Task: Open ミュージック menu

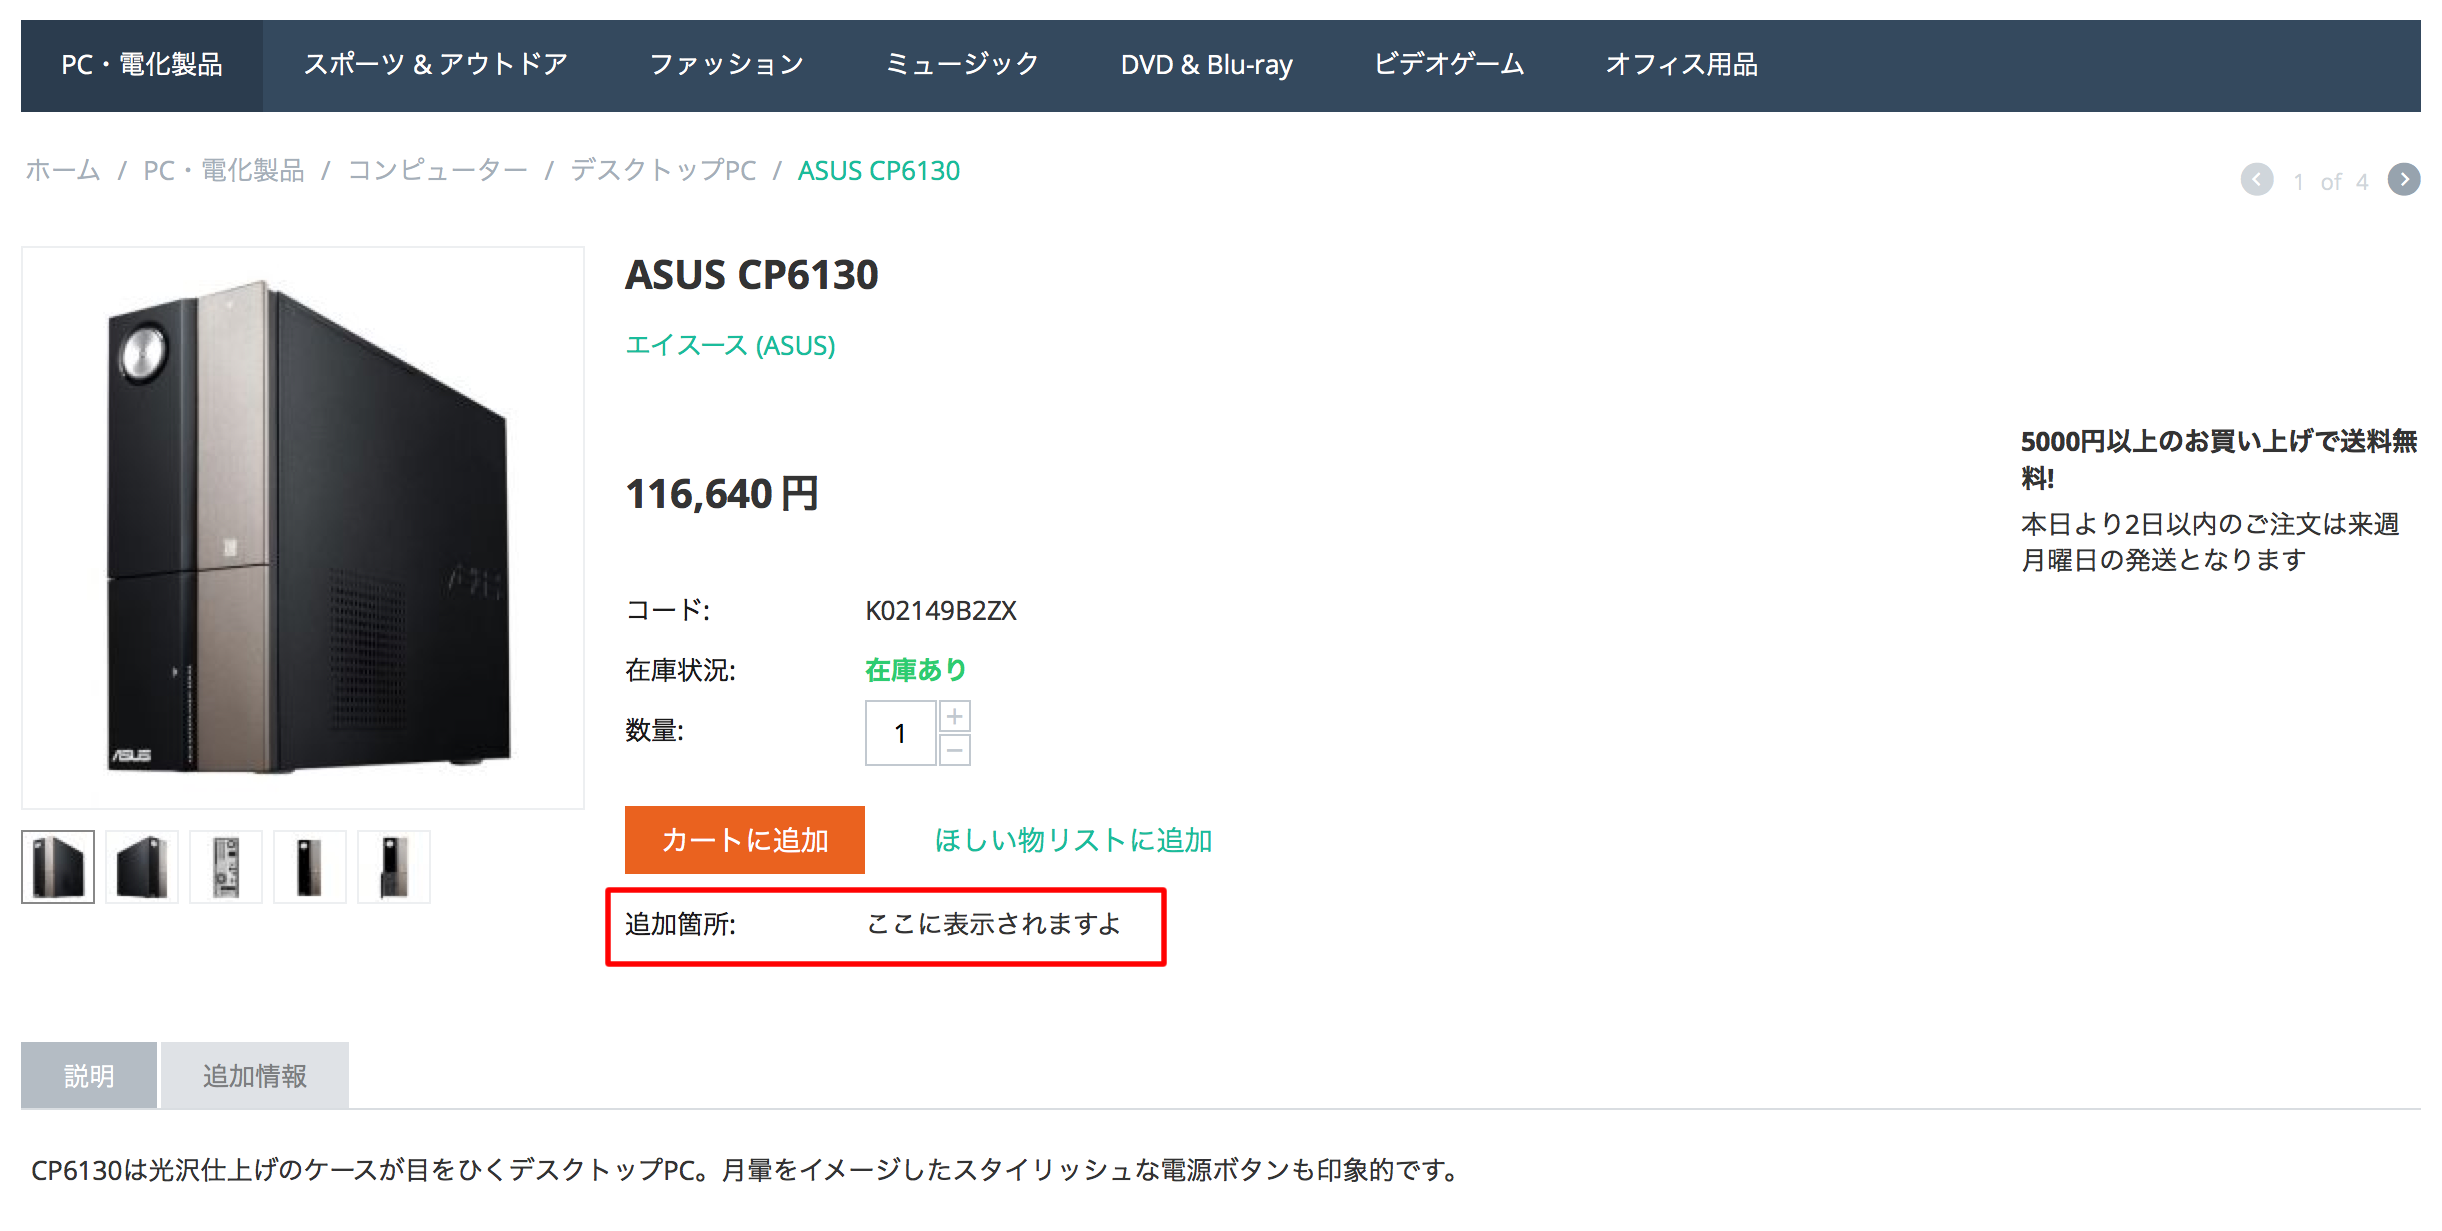Action: click(x=962, y=65)
